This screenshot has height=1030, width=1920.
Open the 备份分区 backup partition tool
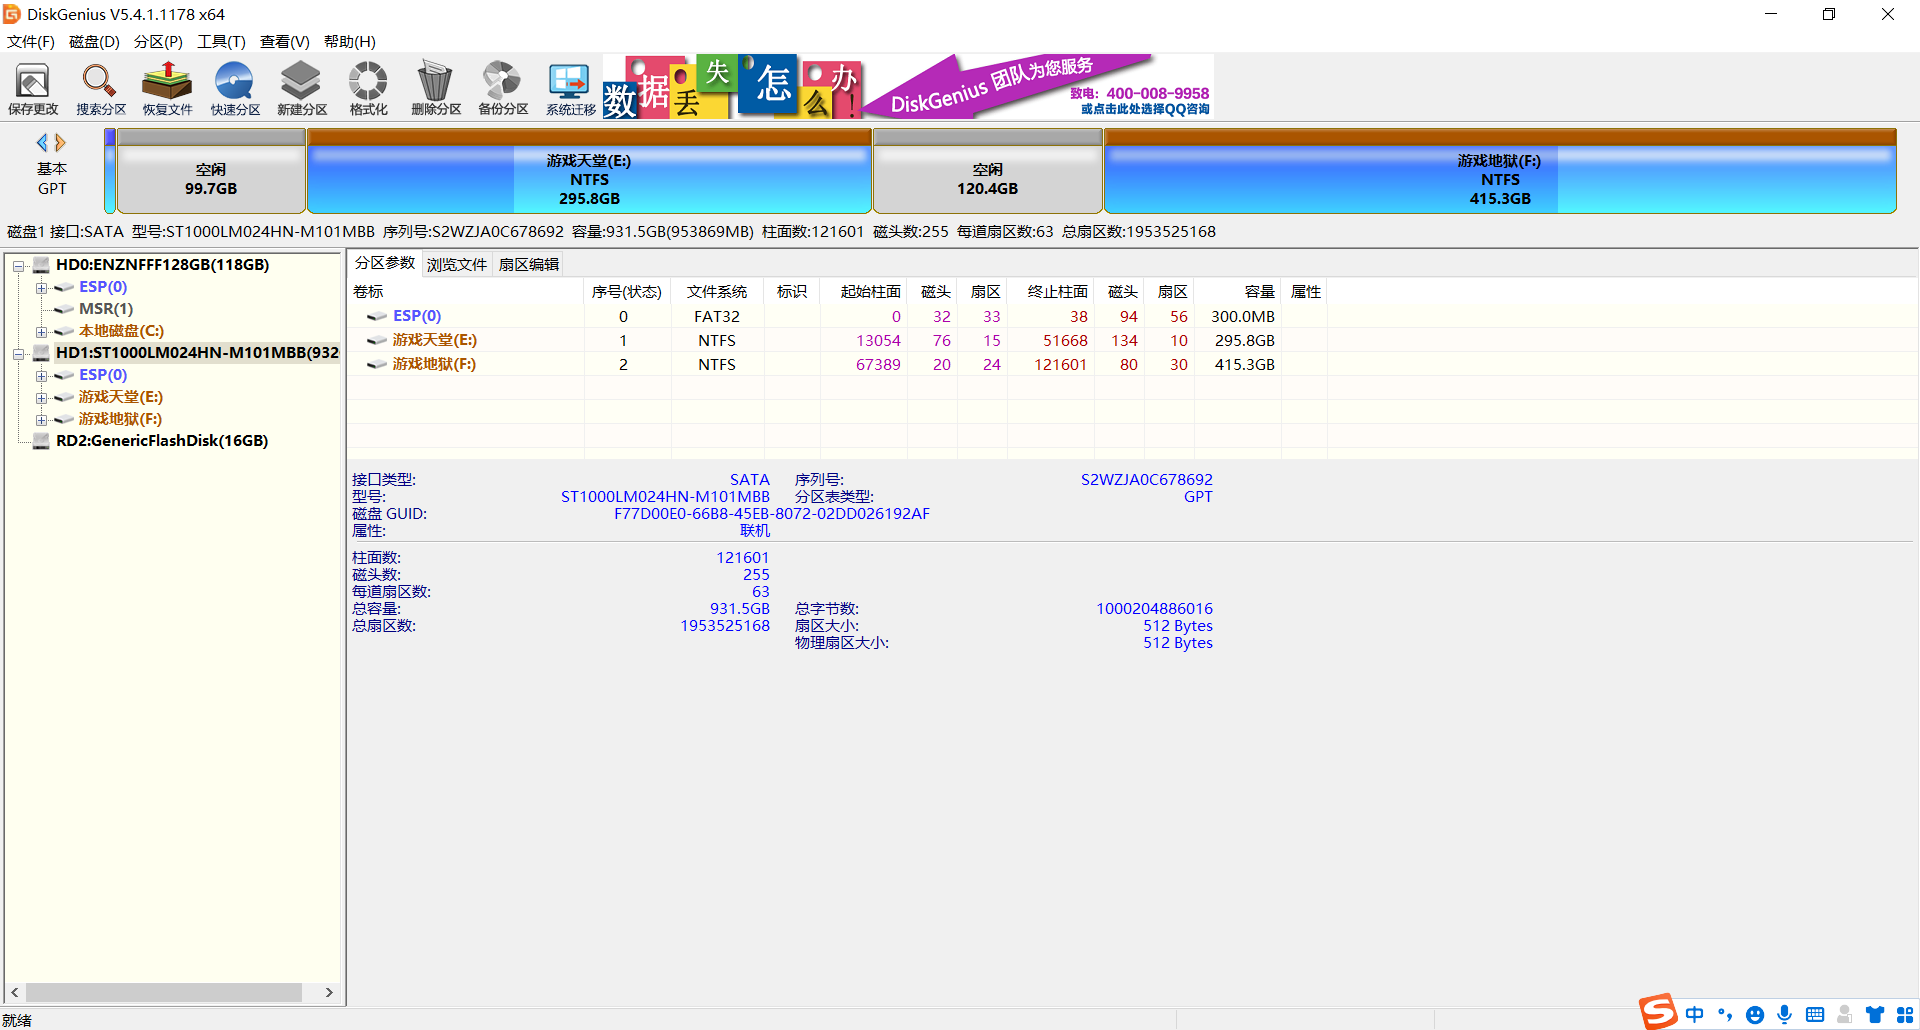(503, 89)
